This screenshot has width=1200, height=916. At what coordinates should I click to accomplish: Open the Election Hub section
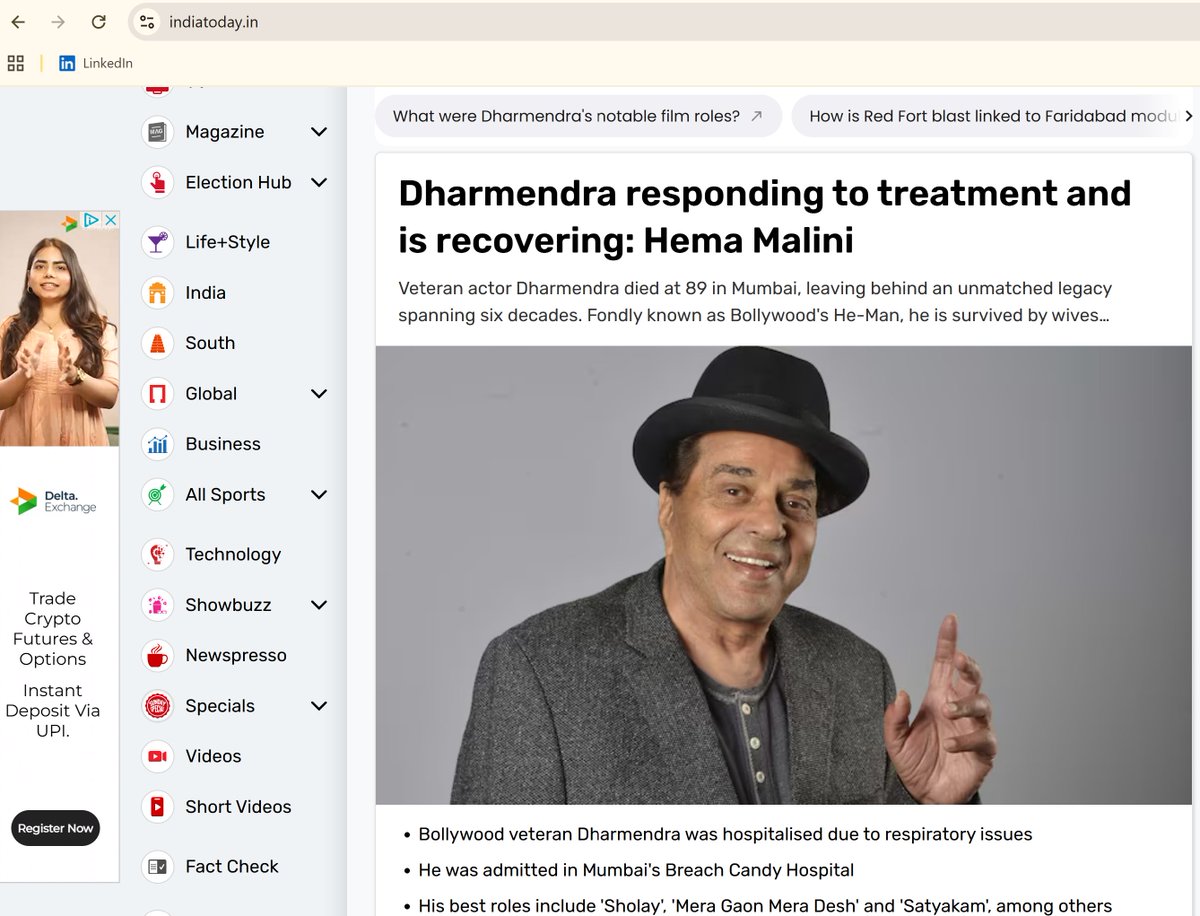click(238, 182)
